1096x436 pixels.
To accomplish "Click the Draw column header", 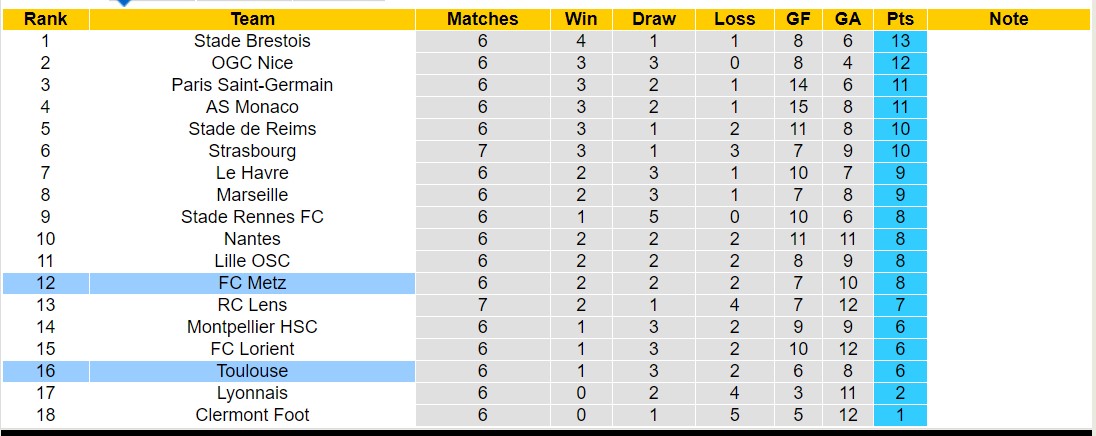I will coord(654,19).
